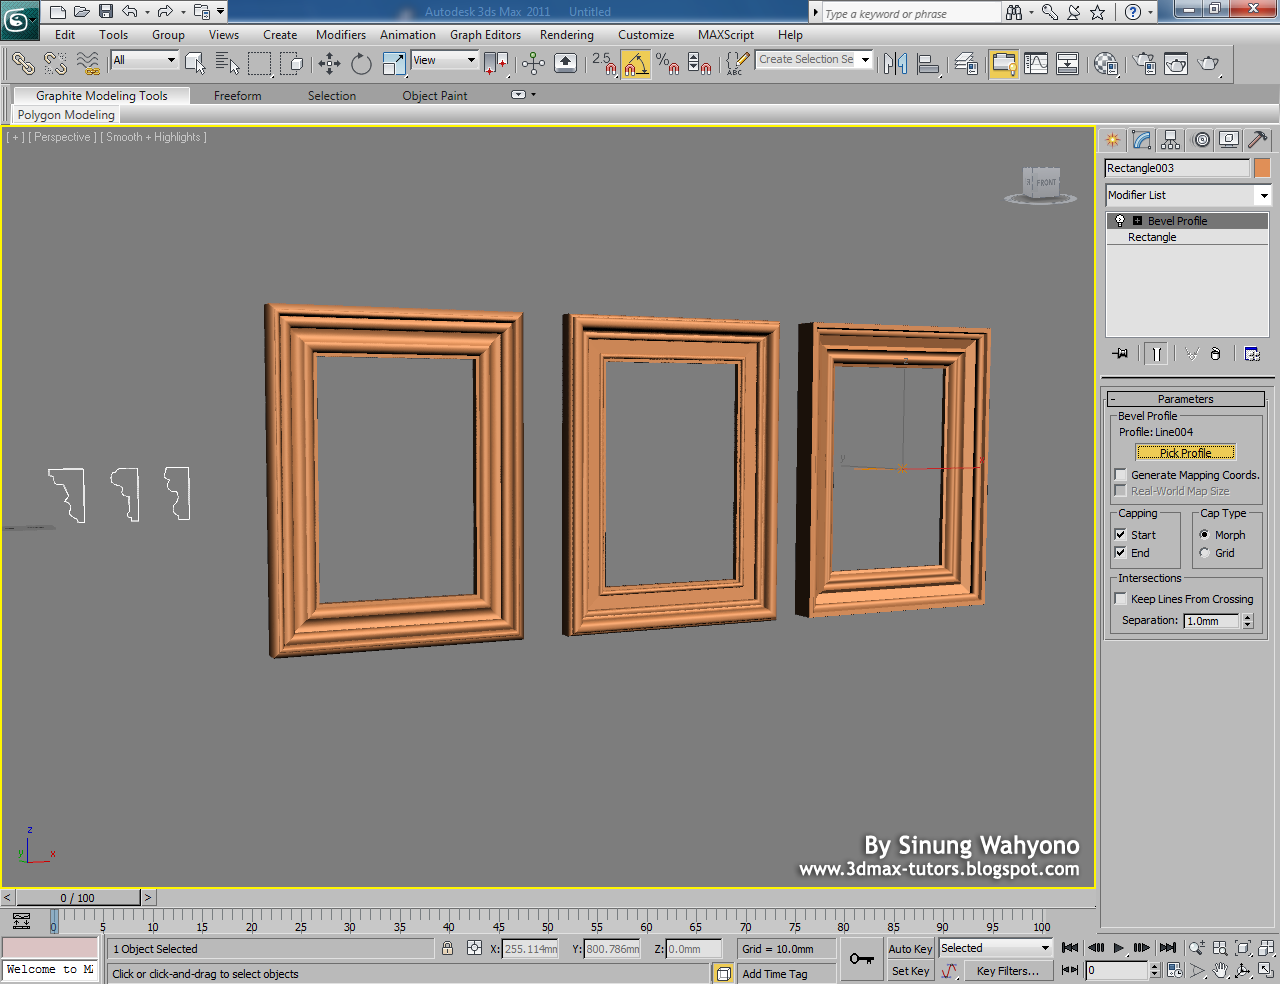Open the Modifier List dropdown
The width and height of the screenshot is (1280, 984).
pyautogui.click(x=1264, y=195)
